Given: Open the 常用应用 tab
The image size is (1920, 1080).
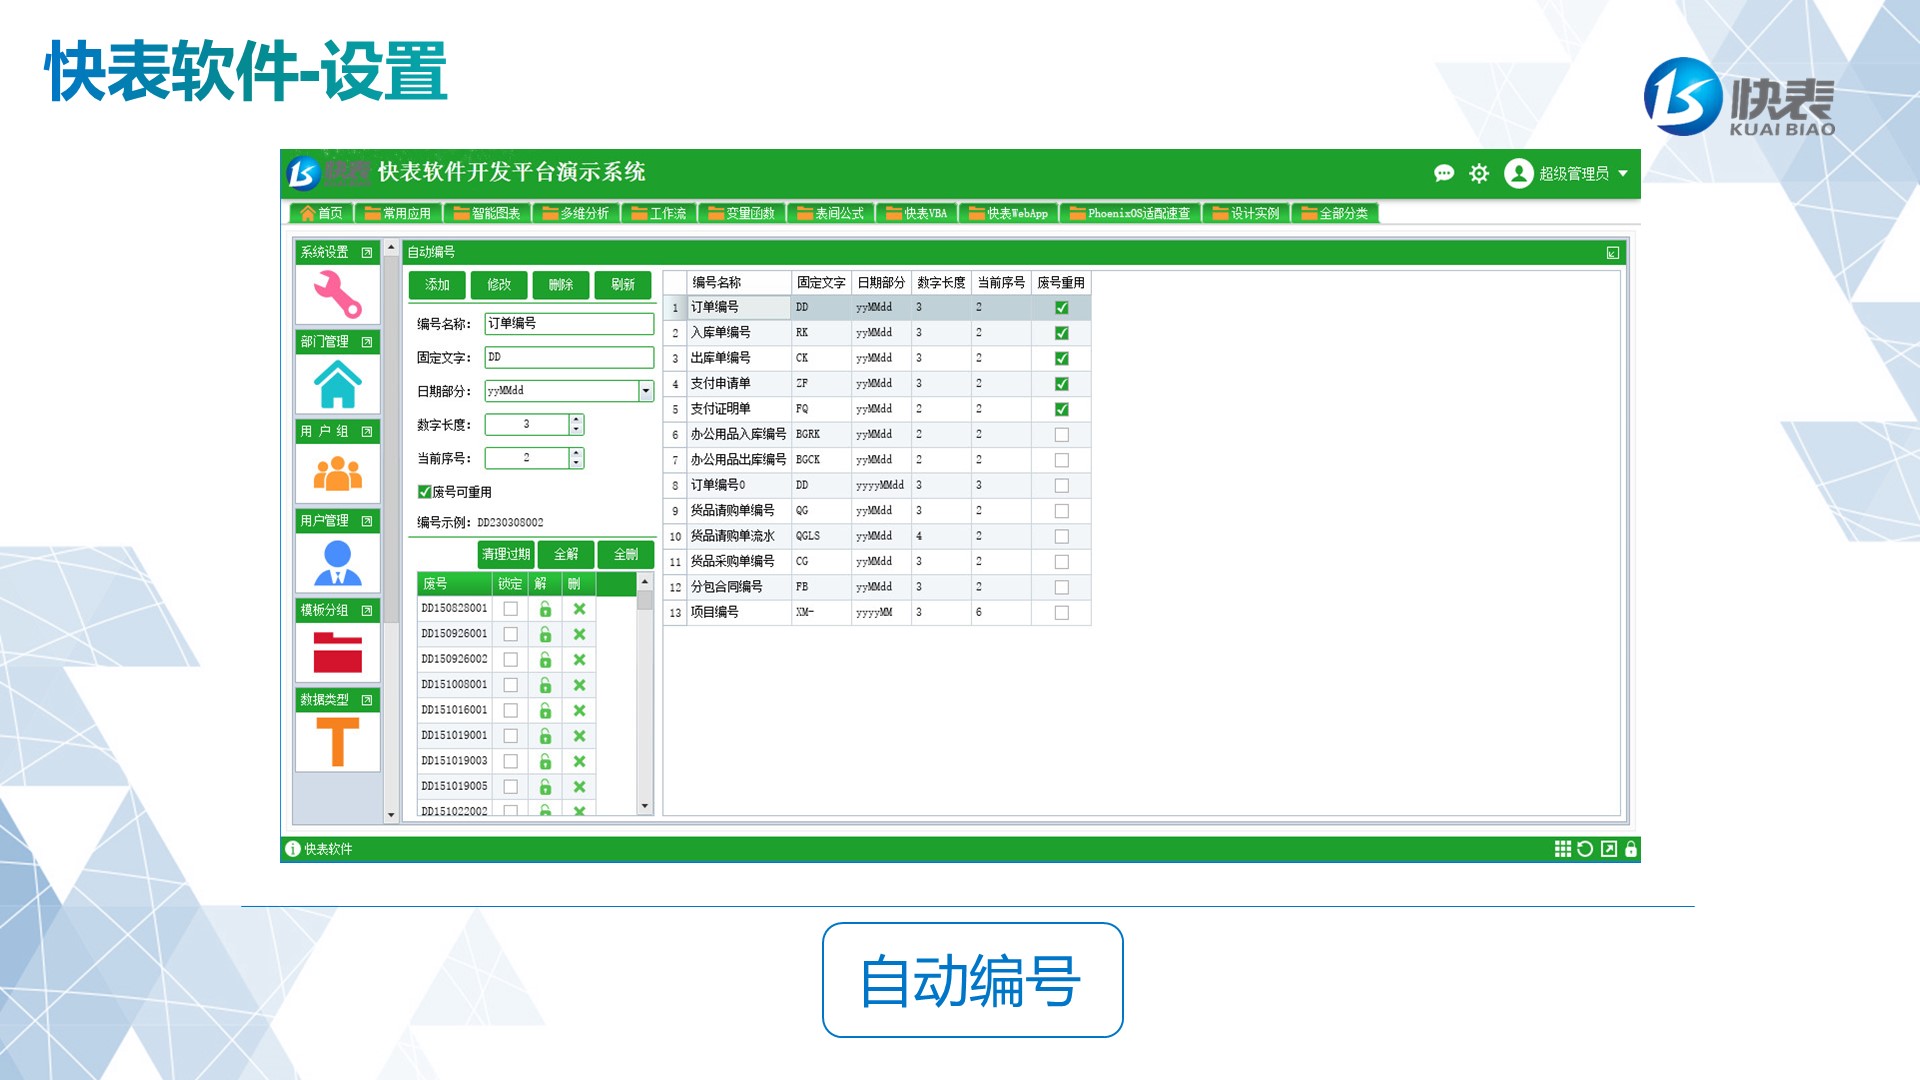Looking at the screenshot, I should coord(397,213).
